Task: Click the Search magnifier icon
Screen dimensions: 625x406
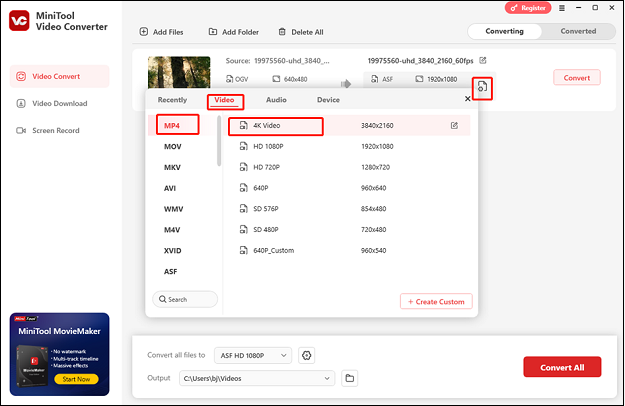Action: tap(163, 299)
